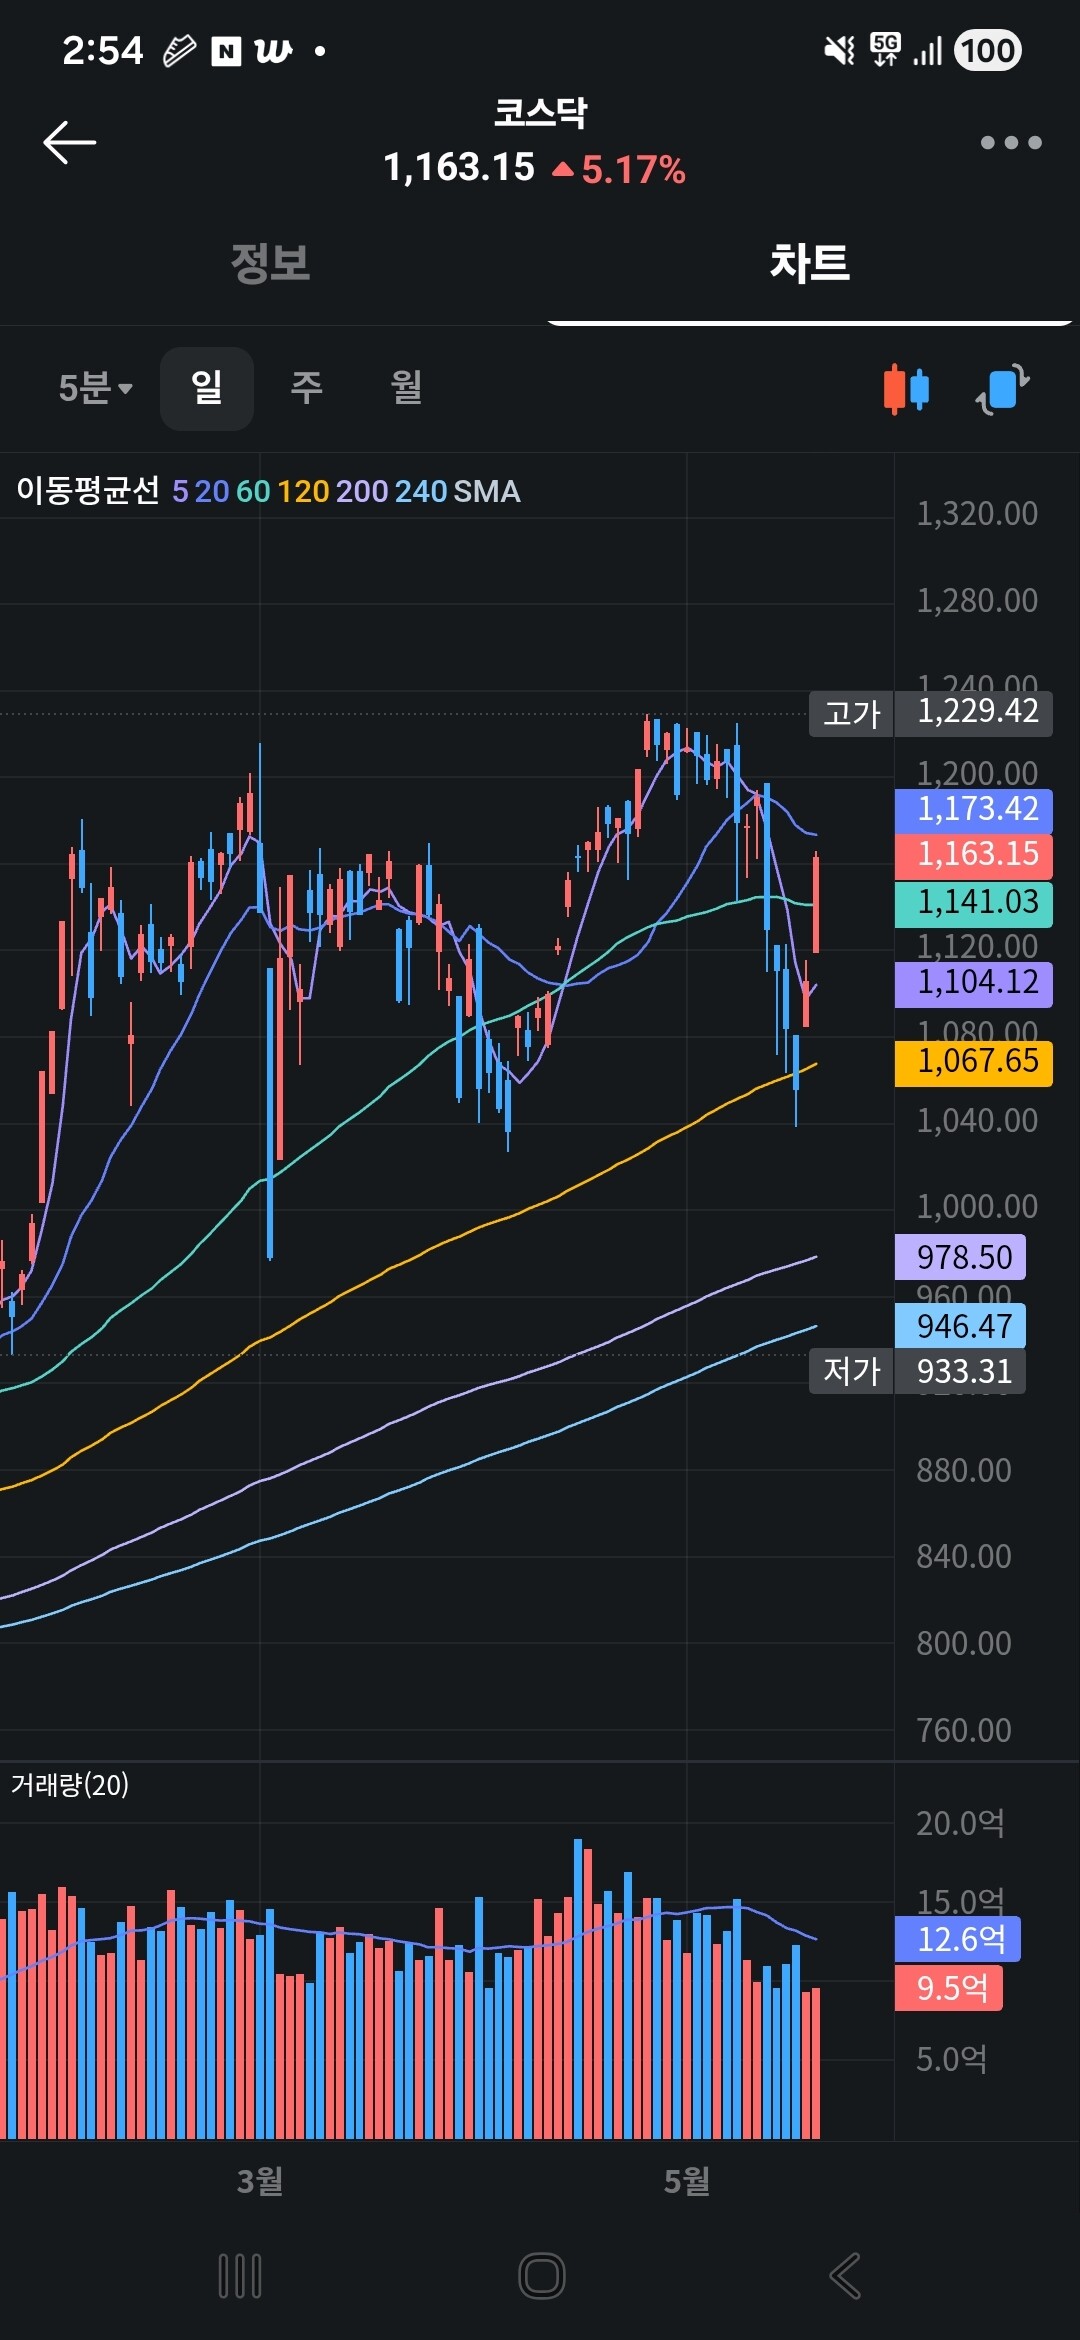Tap the red 1,163.15 current price tag
The height and width of the screenshot is (2340, 1080).
(x=974, y=854)
